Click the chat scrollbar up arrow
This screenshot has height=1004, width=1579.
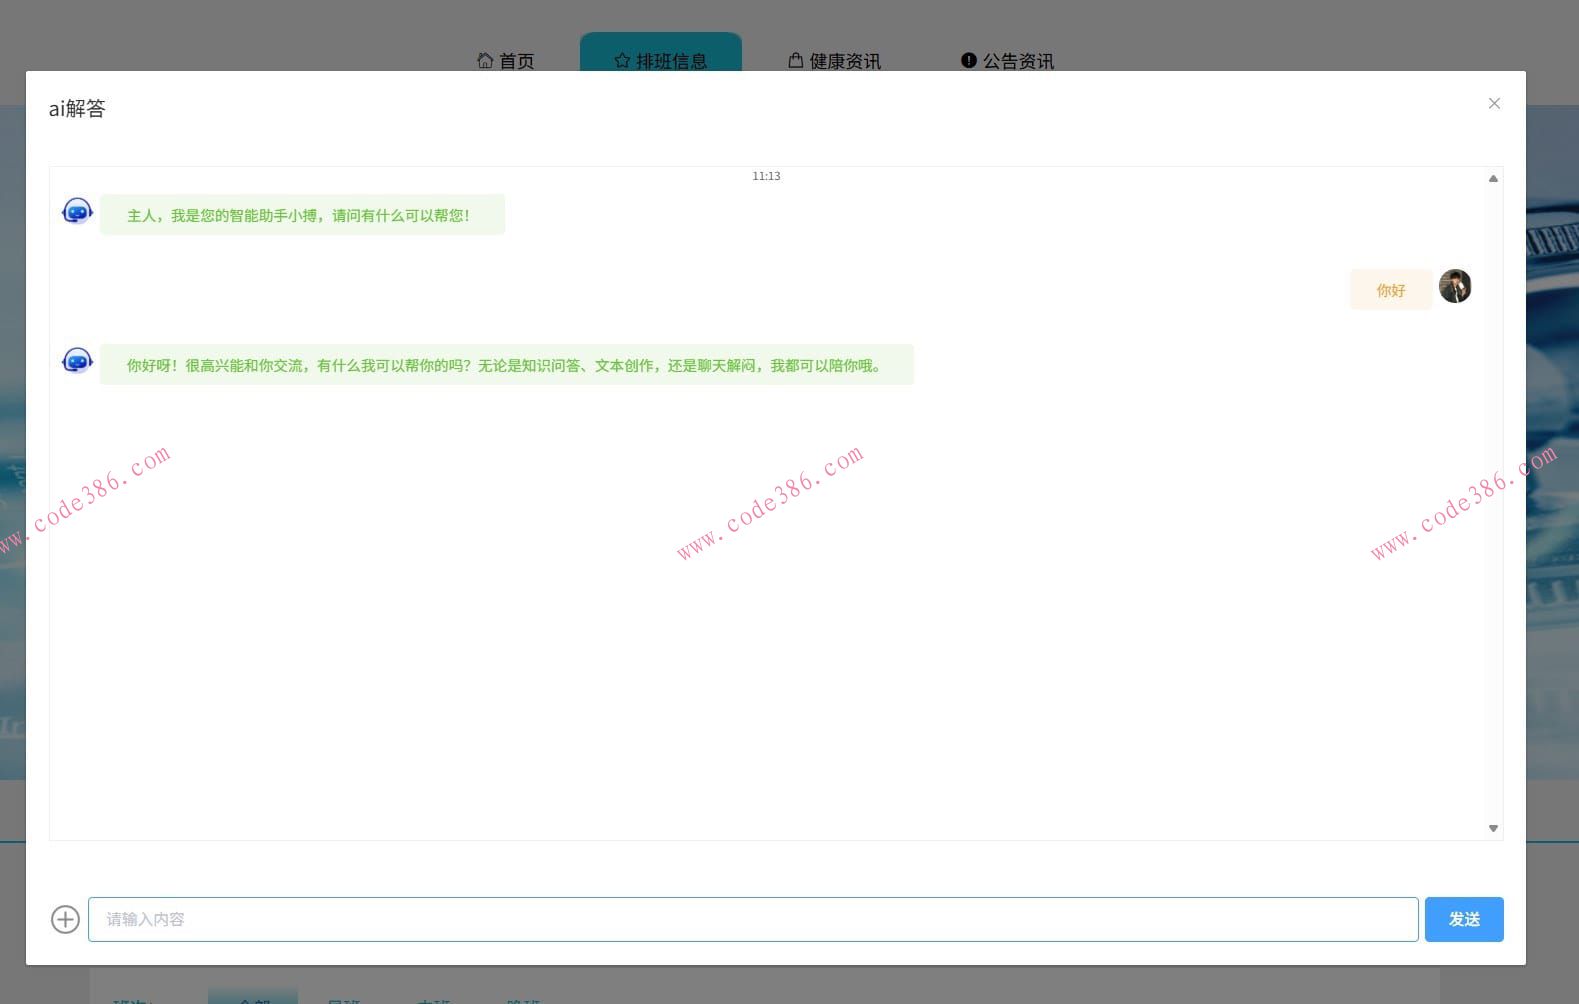(x=1493, y=179)
